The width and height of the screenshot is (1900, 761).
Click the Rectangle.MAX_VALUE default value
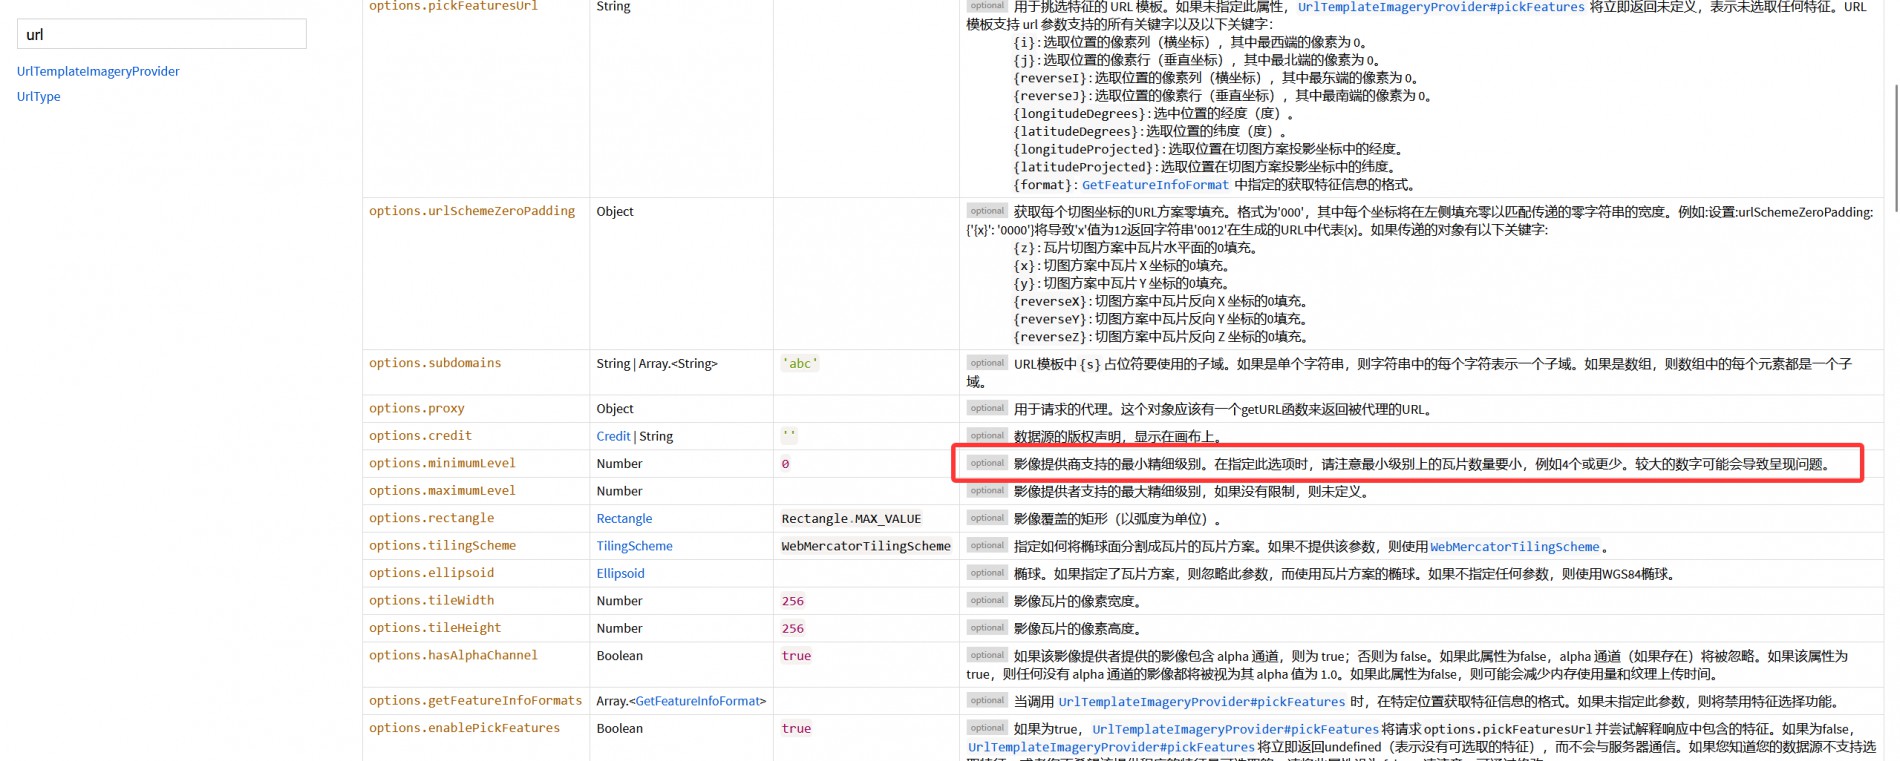click(851, 518)
